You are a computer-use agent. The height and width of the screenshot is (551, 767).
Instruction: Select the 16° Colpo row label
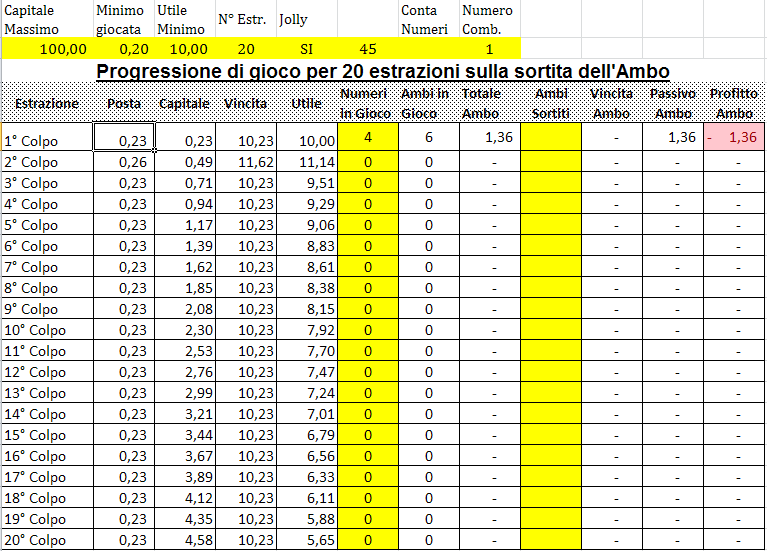coord(47,456)
